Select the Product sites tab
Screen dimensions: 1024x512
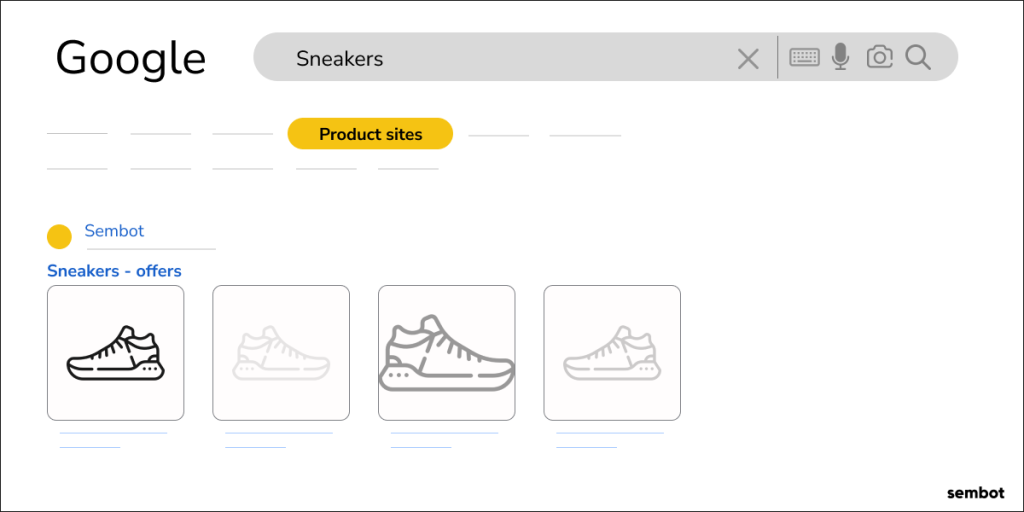pyautogui.click(x=370, y=134)
